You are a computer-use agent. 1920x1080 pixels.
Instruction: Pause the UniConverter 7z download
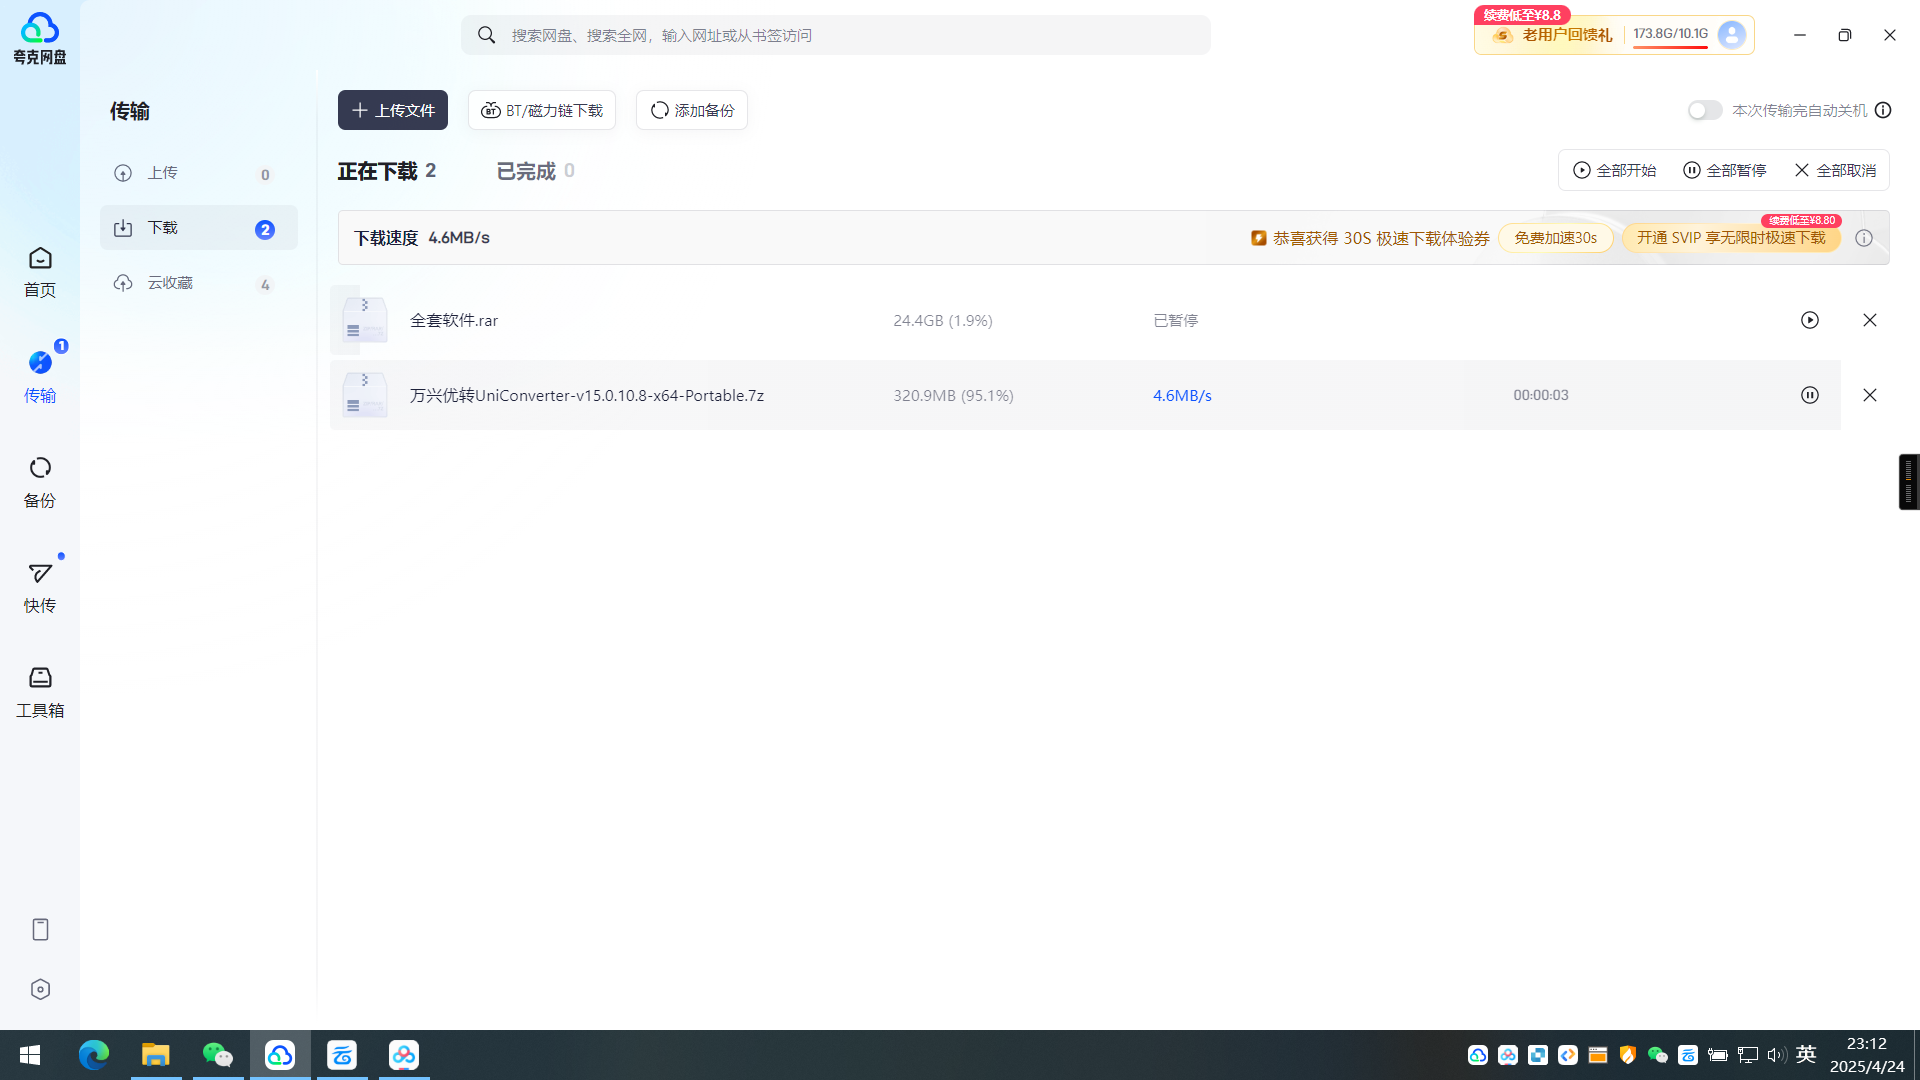(1810, 395)
